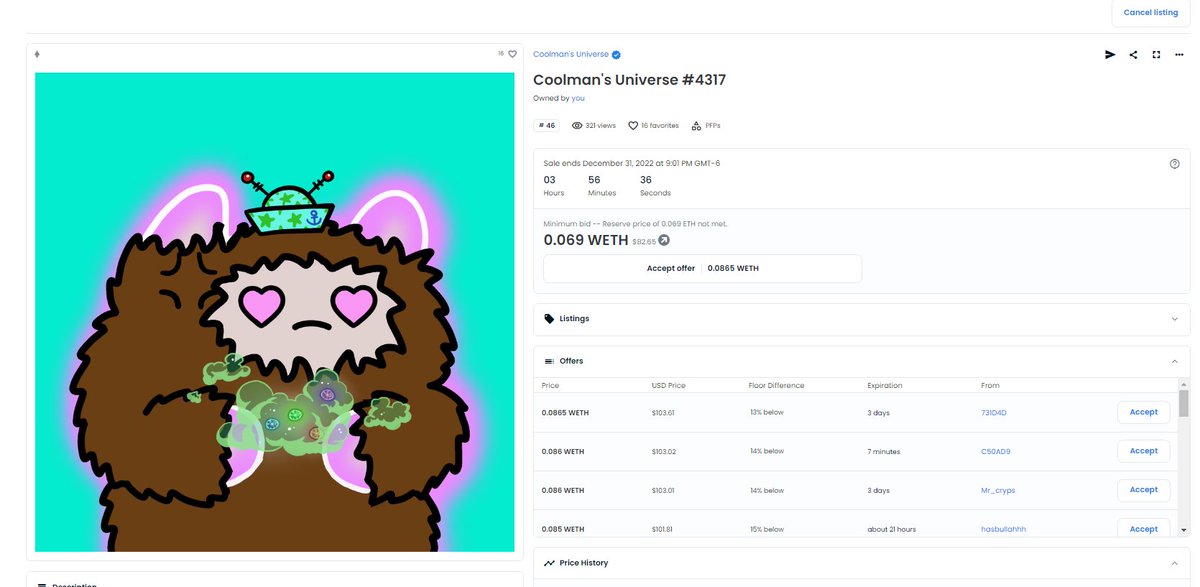Click the '7 minutes' expiration cell
1200x587 pixels.
[x=884, y=451]
